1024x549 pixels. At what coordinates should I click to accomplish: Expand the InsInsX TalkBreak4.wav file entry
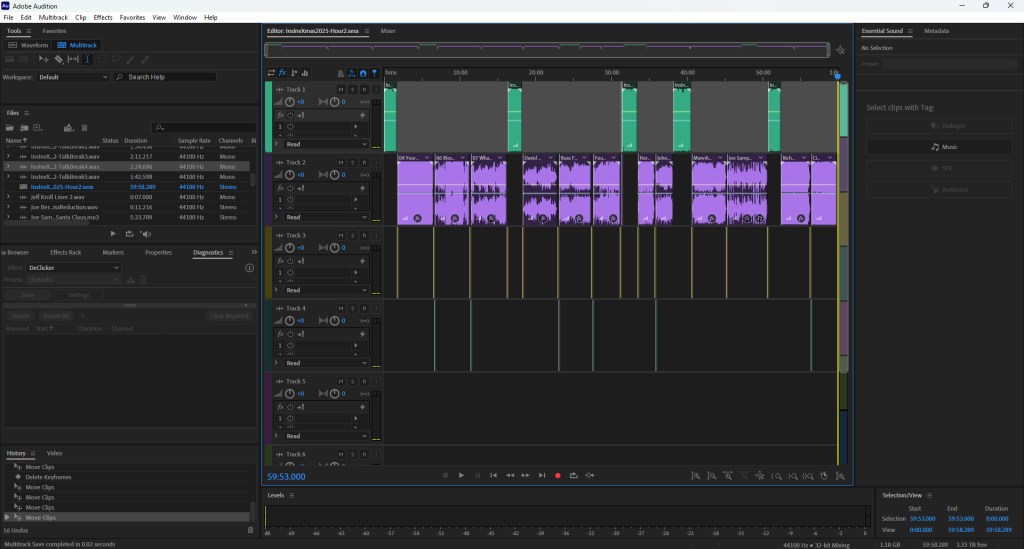tap(9, 166)
